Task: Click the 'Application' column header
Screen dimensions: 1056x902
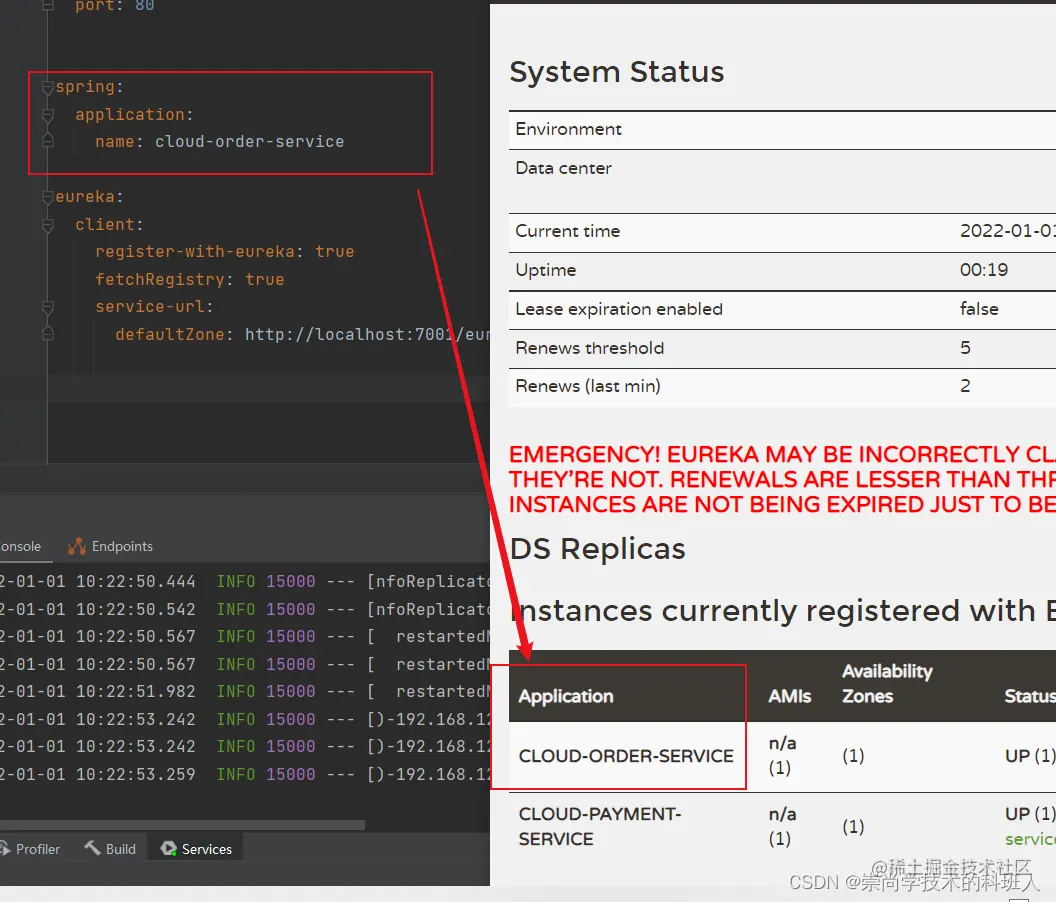Action: coord(566,697)
